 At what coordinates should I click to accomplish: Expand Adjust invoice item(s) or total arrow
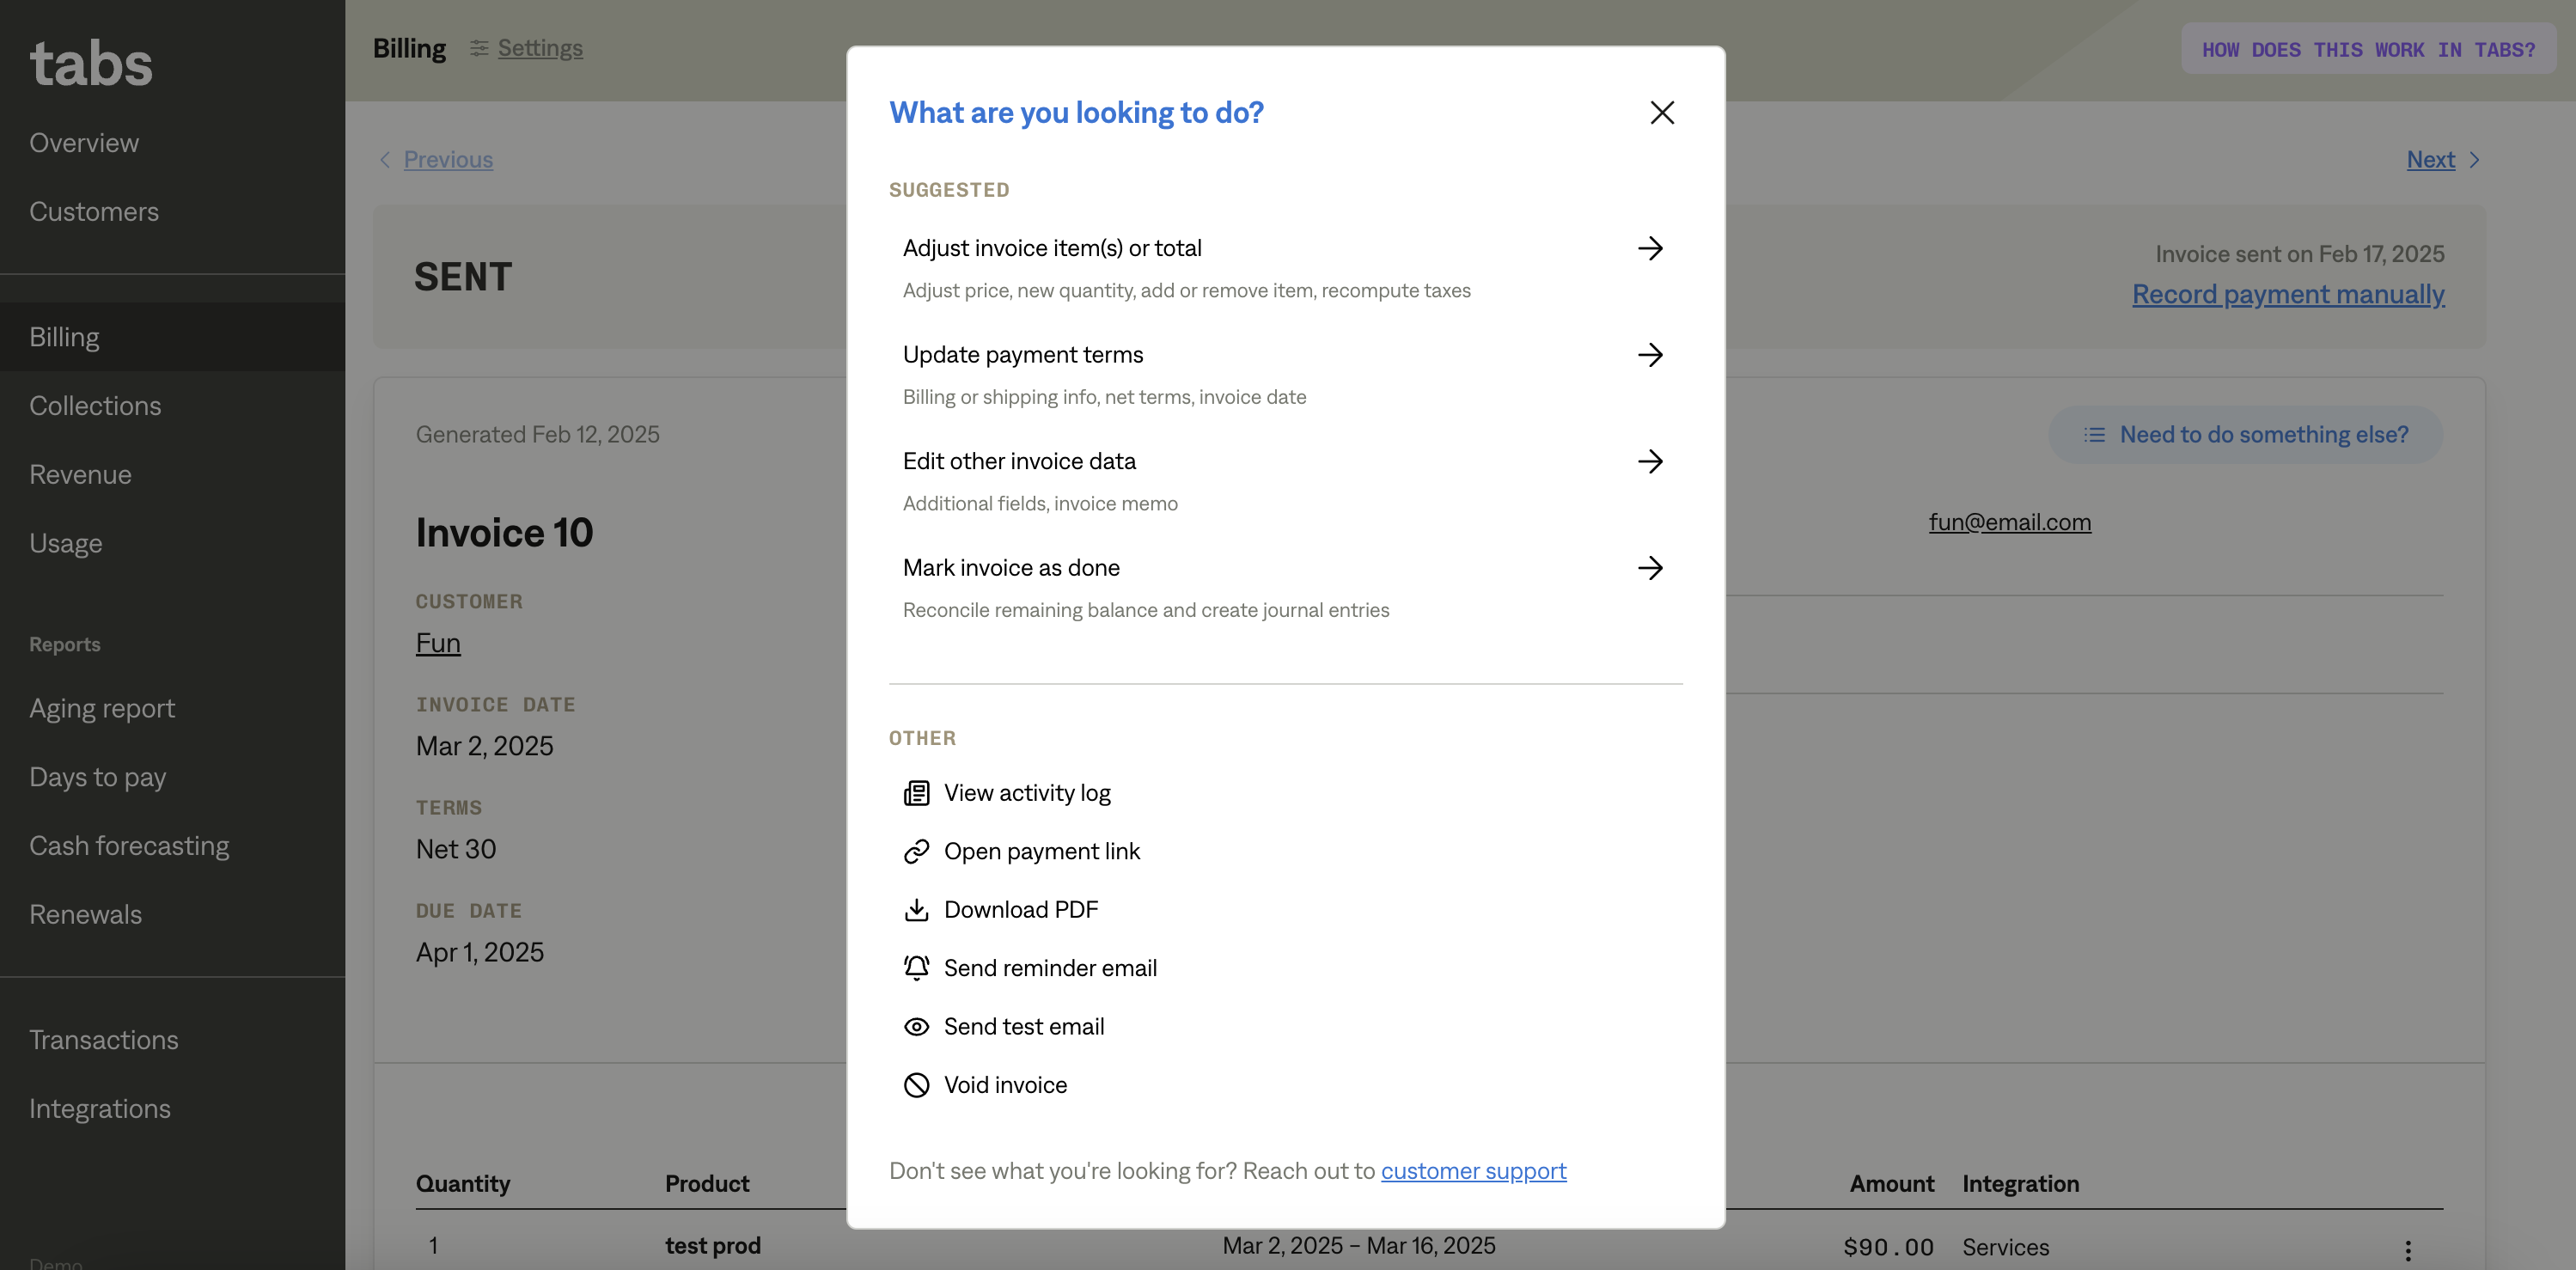click(x=1650, y=248)
